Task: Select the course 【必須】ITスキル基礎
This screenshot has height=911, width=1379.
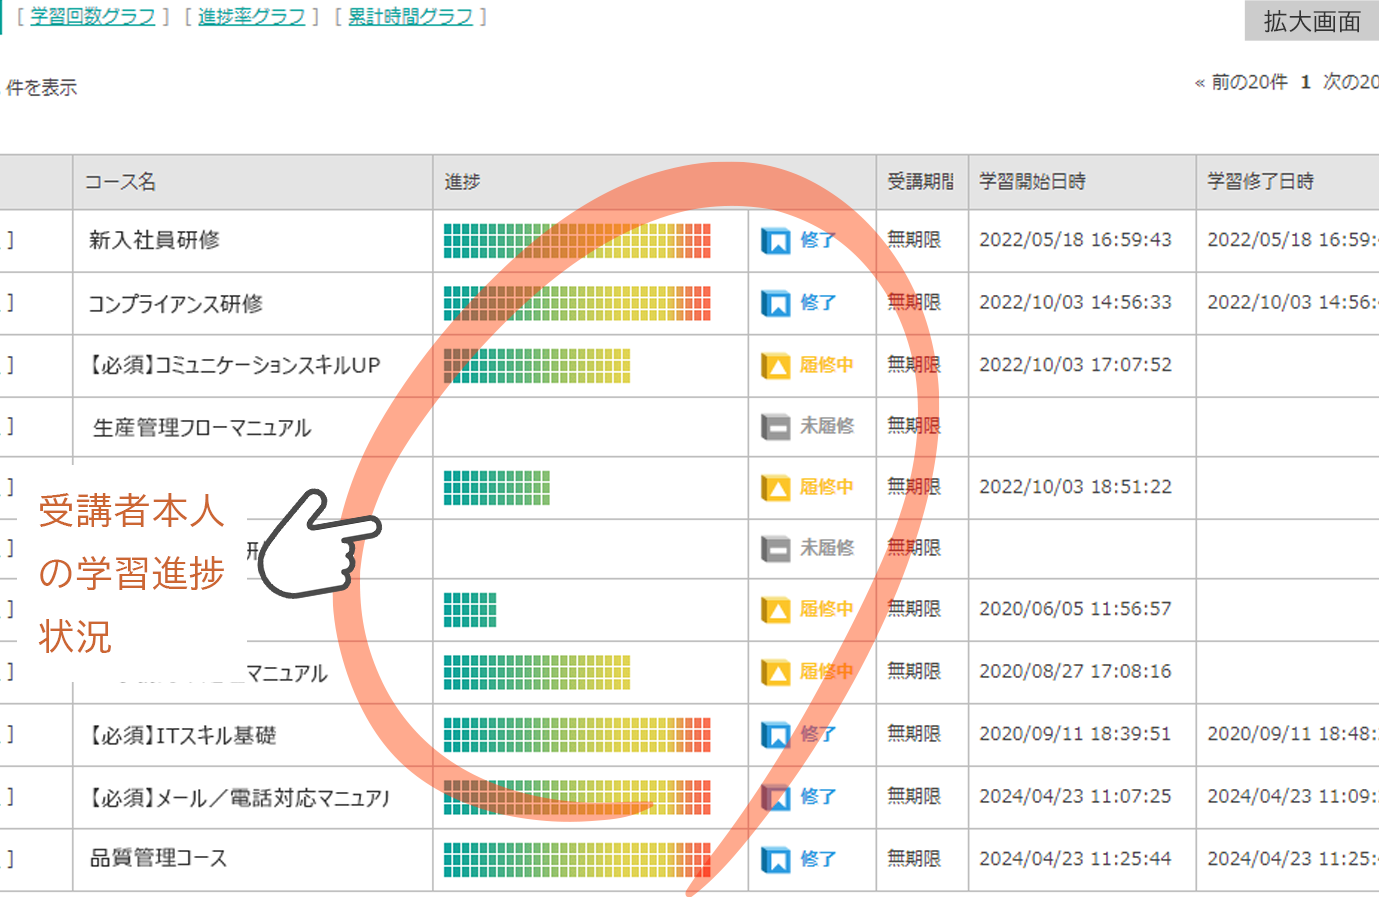Action: coord(182,736)
